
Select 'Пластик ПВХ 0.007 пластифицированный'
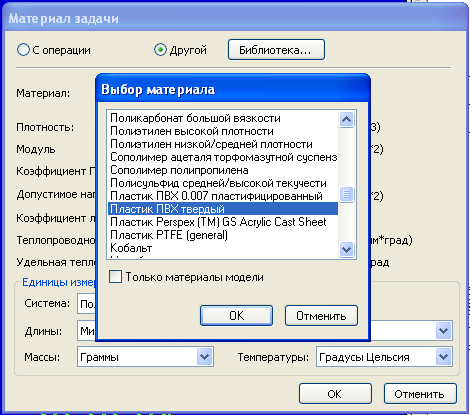click(223, 196)
